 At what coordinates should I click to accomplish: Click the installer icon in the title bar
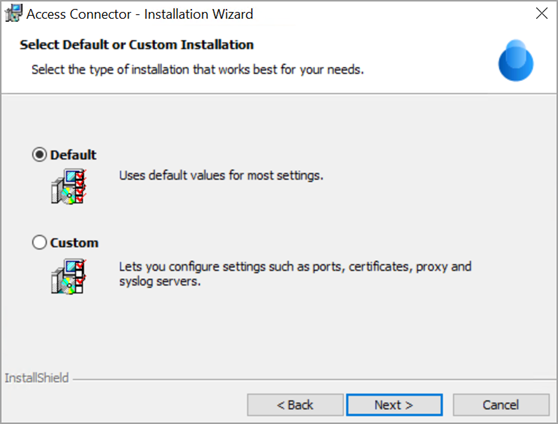[x=14, y=14]
